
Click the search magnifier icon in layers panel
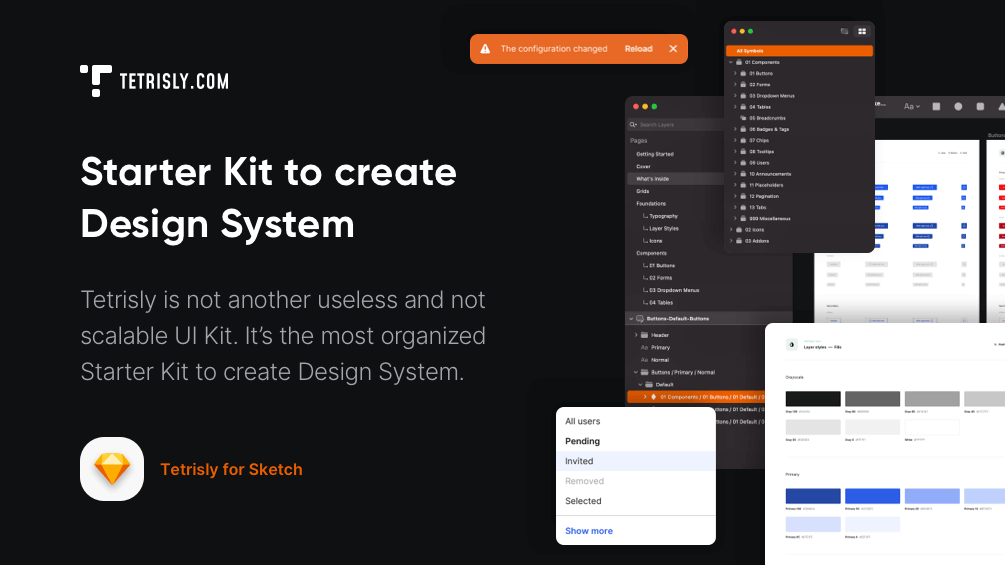click(633, 125)
